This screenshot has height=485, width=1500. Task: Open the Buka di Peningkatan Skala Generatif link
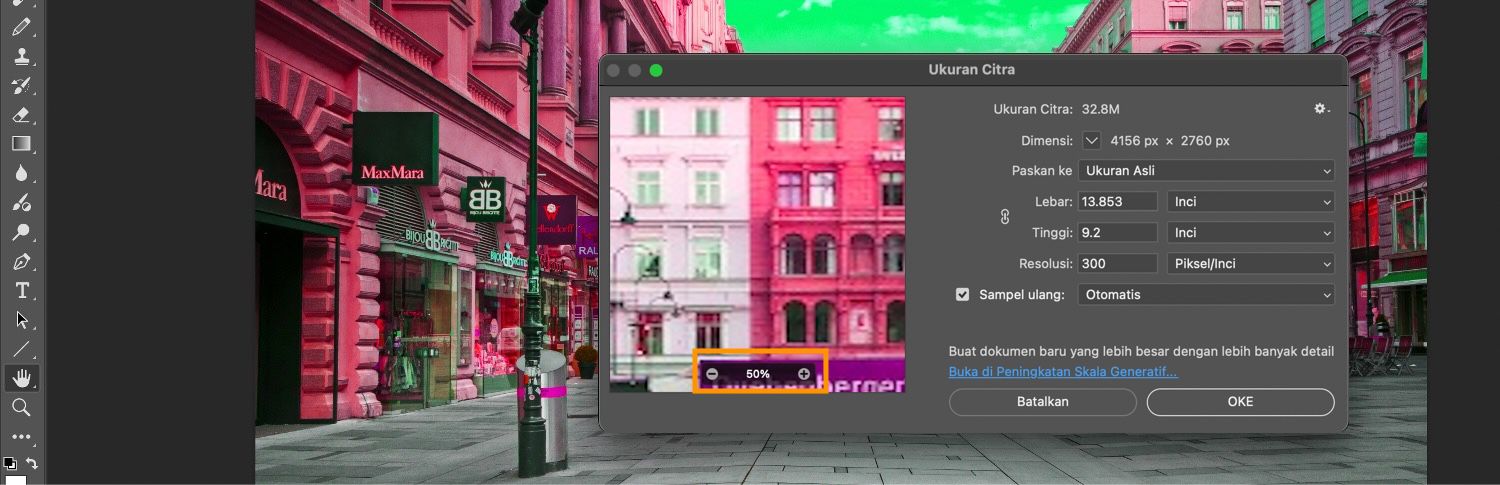(1063, 372)
